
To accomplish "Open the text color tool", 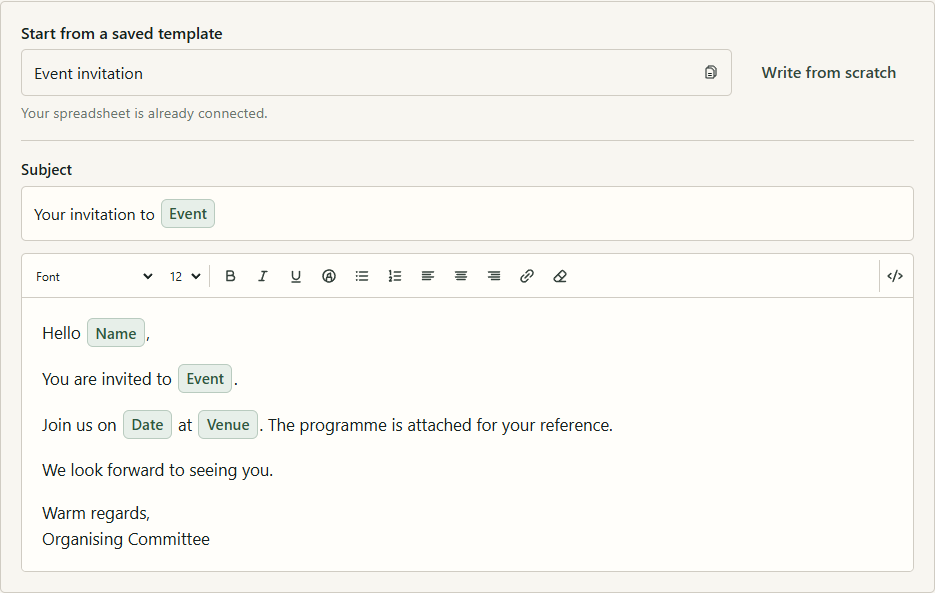I will coord(329,276).
